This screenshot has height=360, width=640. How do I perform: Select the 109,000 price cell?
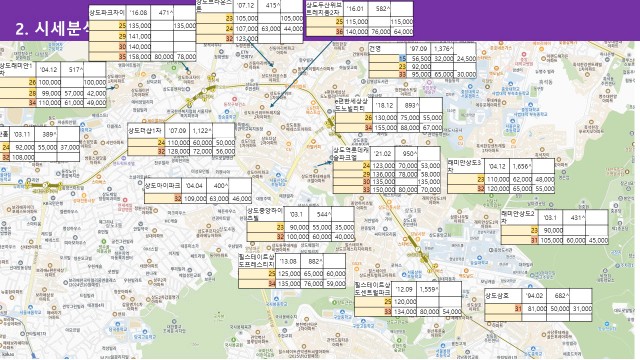pos(195,199)
